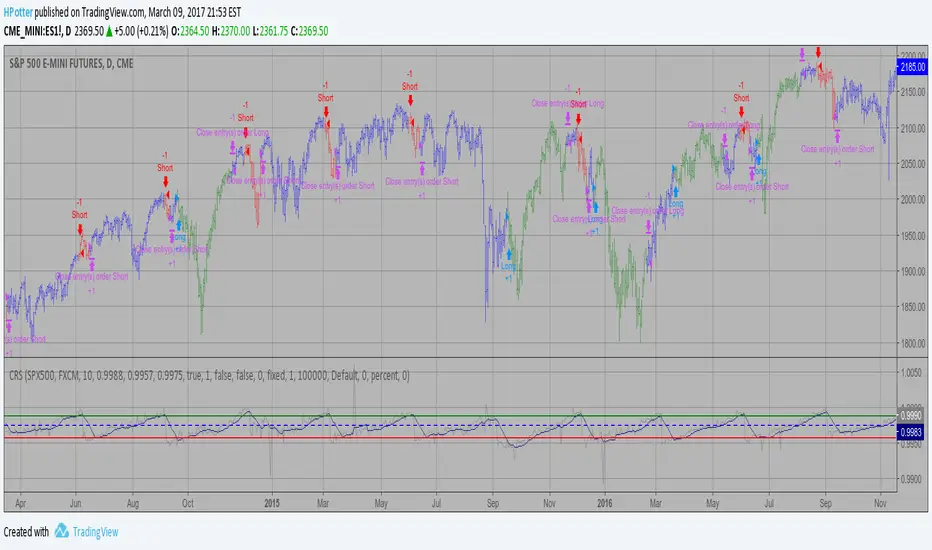Click the 0.9900 indicator axis label

[x=911, y=479]
